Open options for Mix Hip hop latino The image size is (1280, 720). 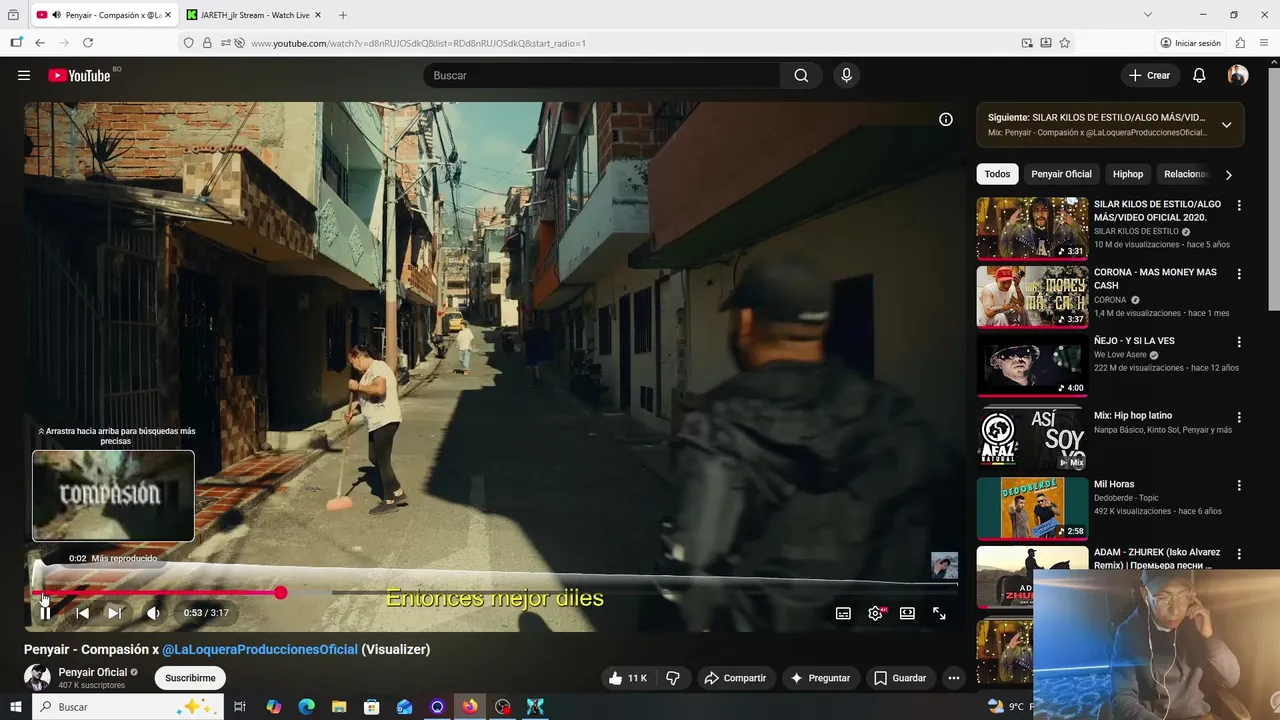(1239, 417)
